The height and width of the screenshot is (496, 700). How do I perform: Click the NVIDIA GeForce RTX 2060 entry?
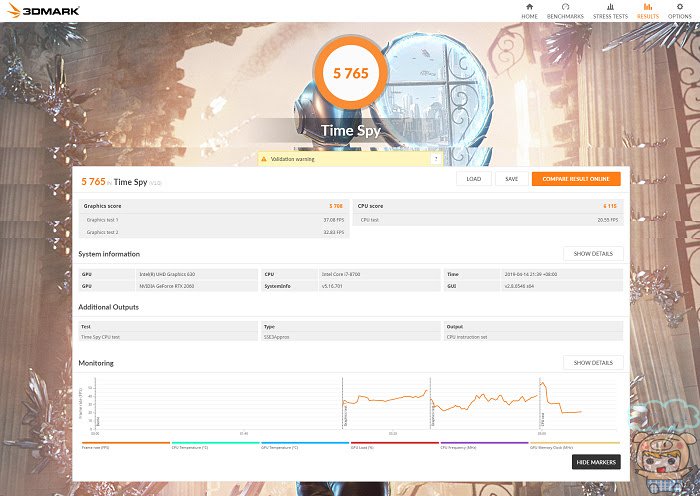[167, 286]
